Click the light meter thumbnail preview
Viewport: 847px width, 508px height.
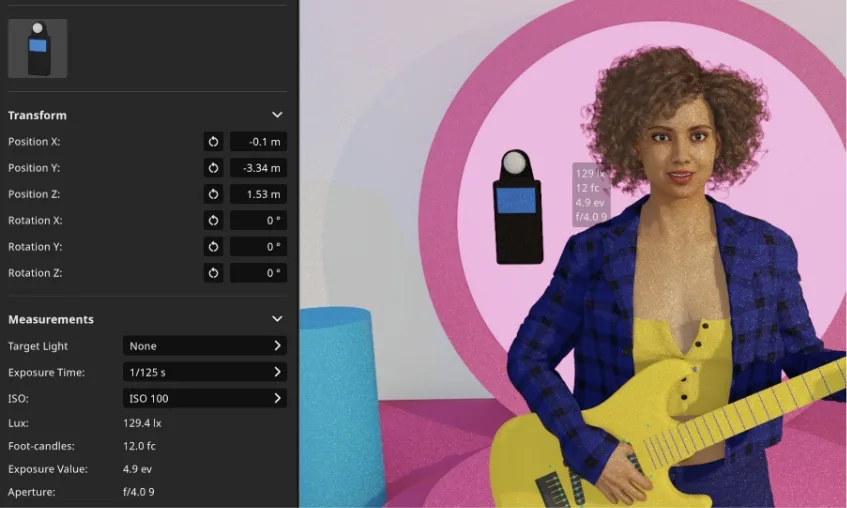(x=38, y=48)
